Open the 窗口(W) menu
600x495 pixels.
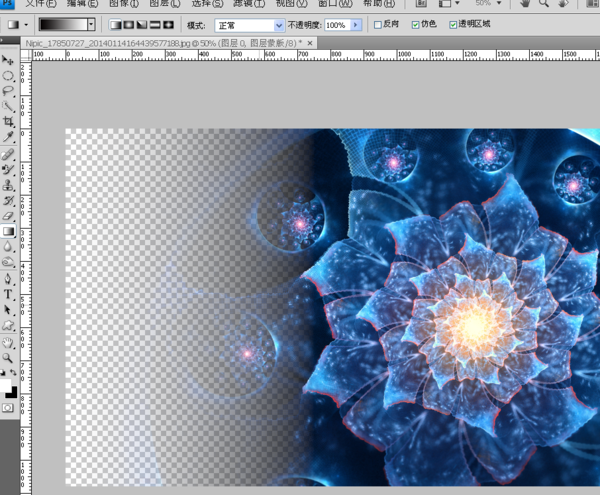click(335, 4)
